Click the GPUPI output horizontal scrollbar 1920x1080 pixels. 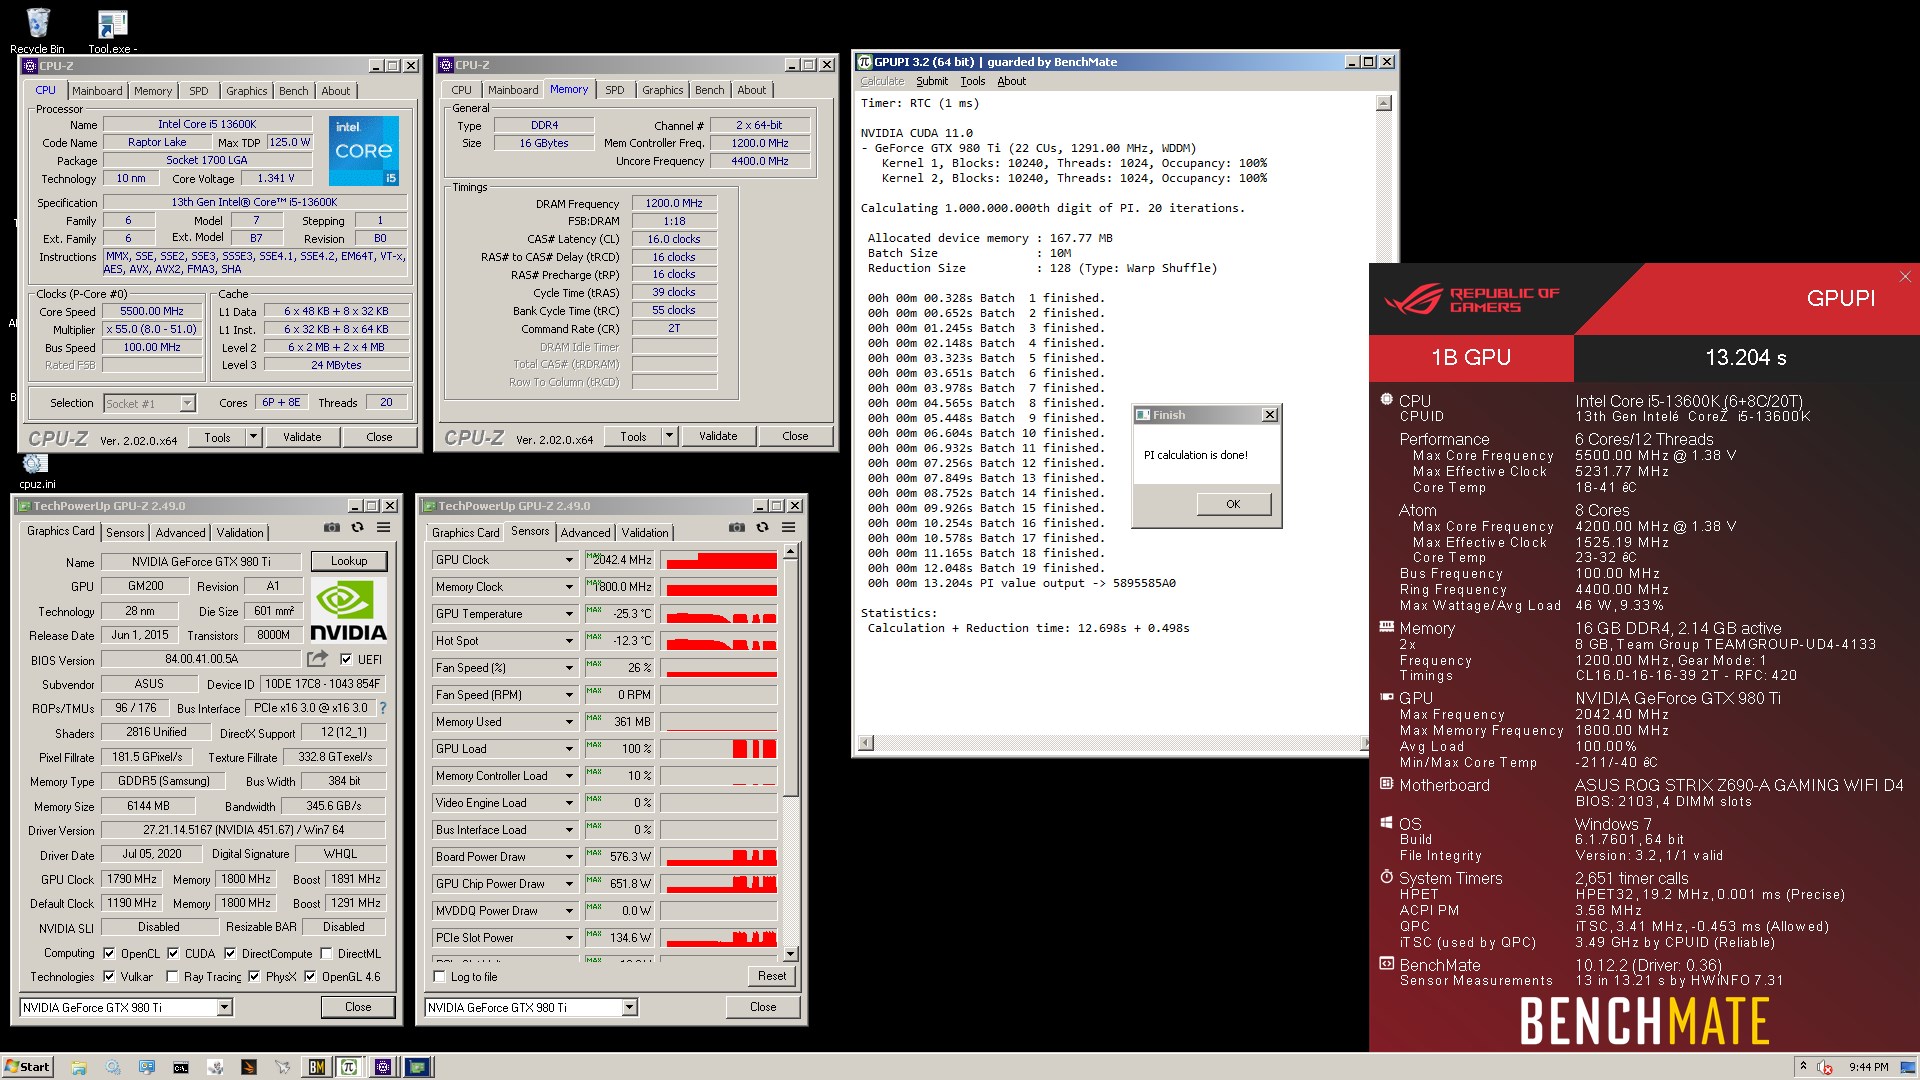point(1114,743)
